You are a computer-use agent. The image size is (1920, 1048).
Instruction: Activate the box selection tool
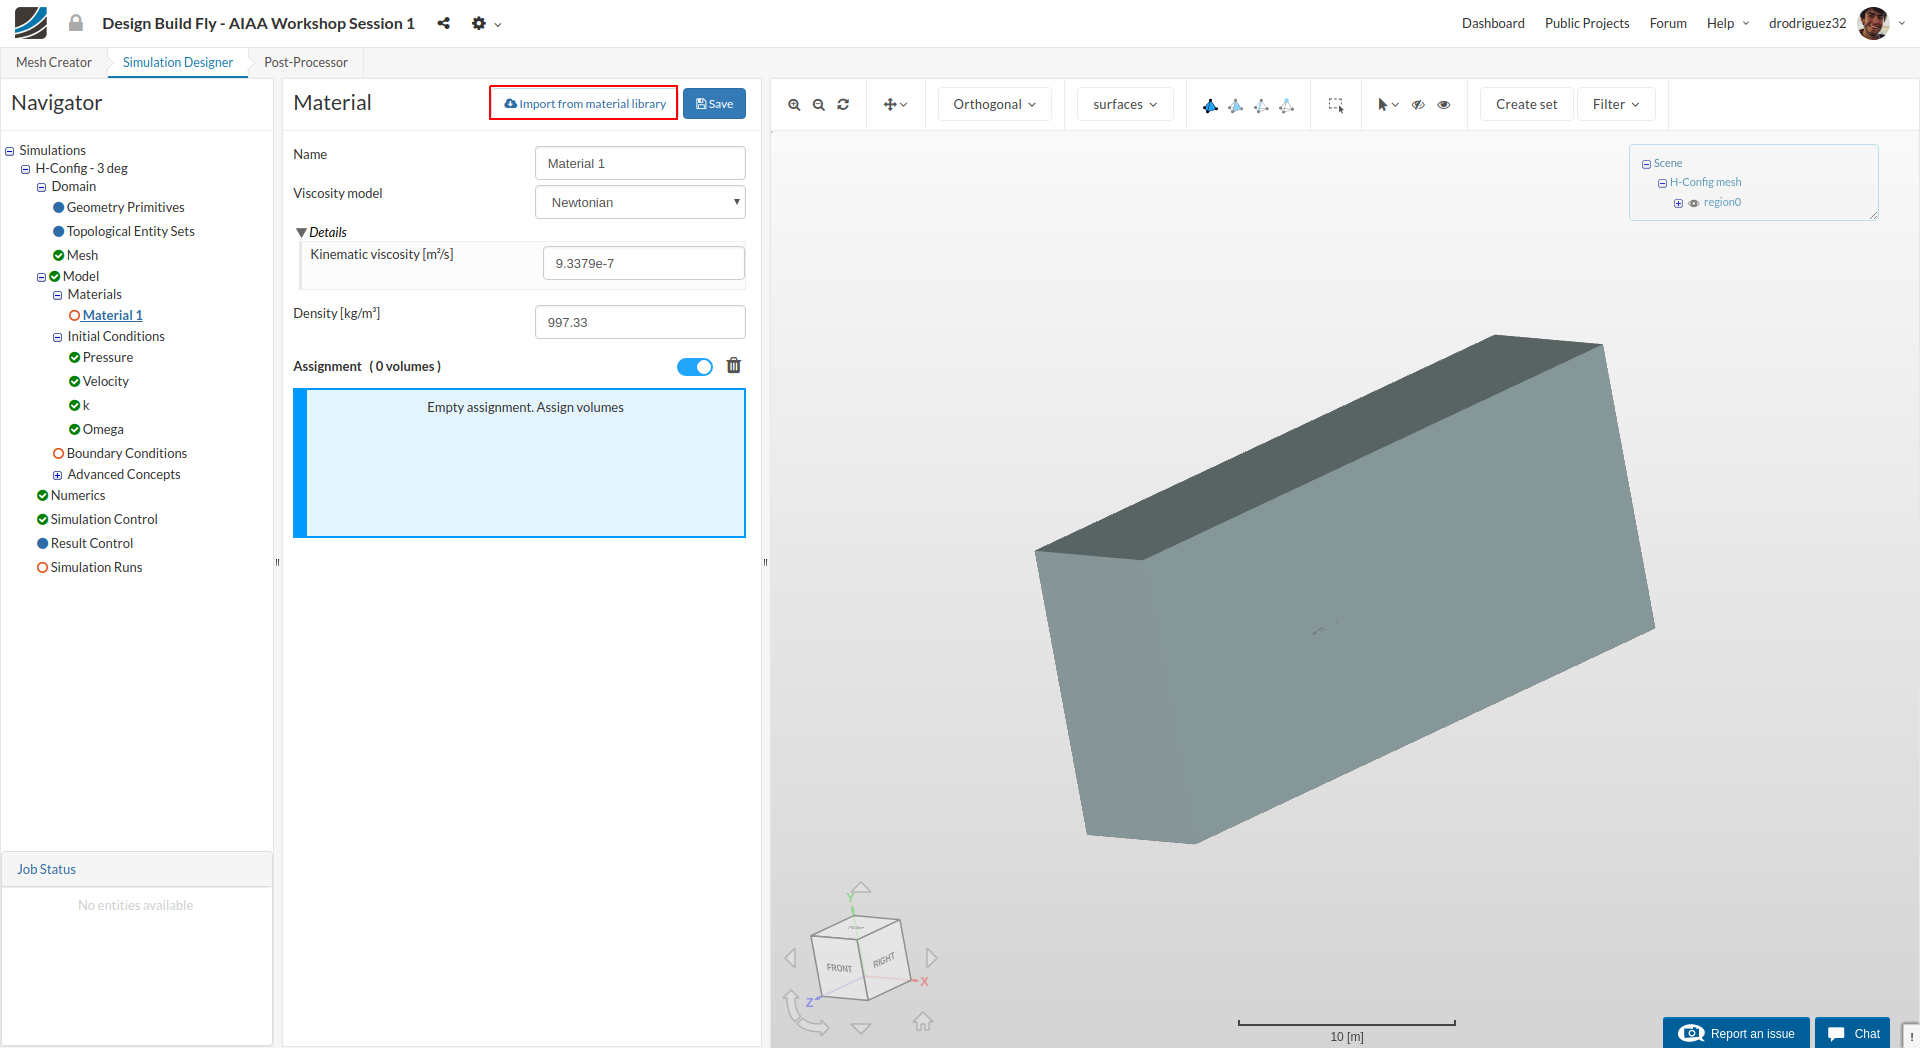1335,105
